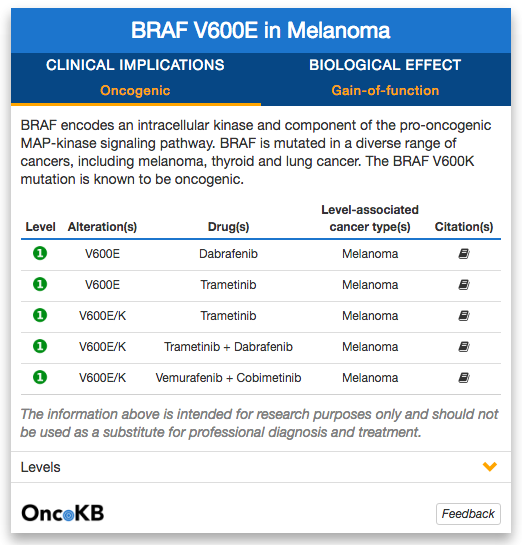Viewport: 522px width, 545px height.
Task: Click the Oncogenic label under Clinical Implications
Action: 135,90
